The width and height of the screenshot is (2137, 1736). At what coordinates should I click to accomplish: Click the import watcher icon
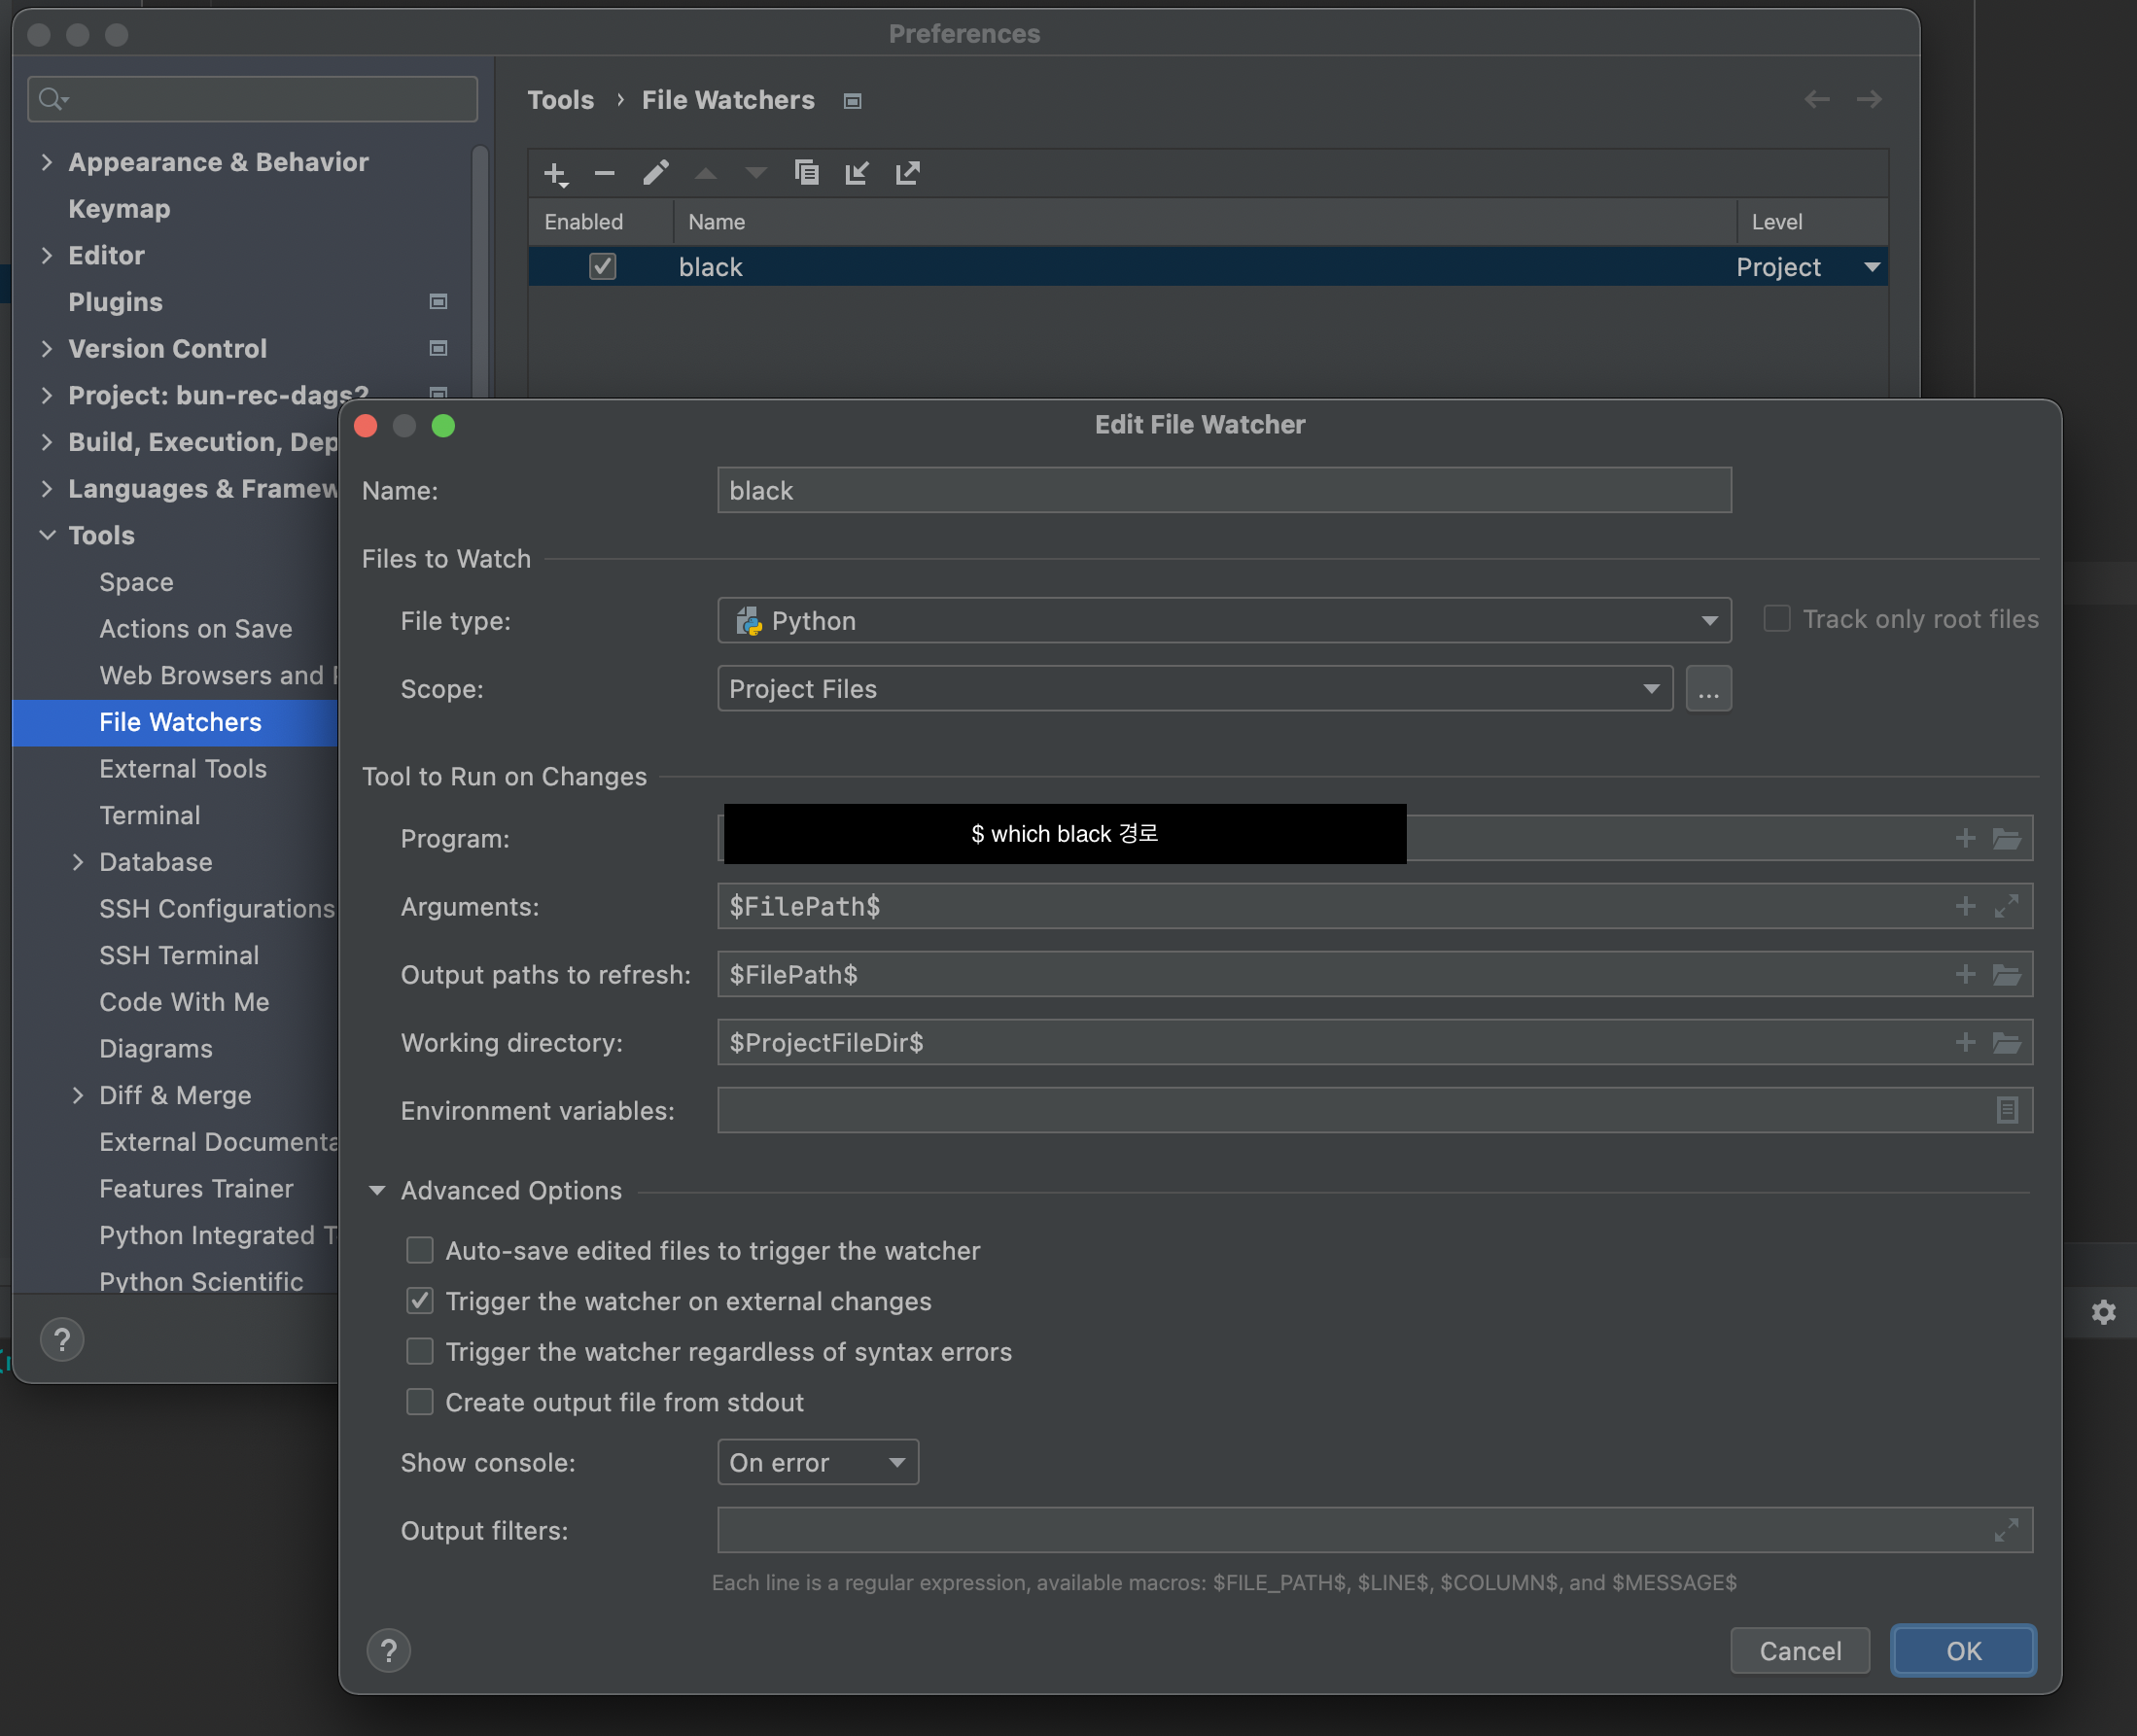[857, 173]
